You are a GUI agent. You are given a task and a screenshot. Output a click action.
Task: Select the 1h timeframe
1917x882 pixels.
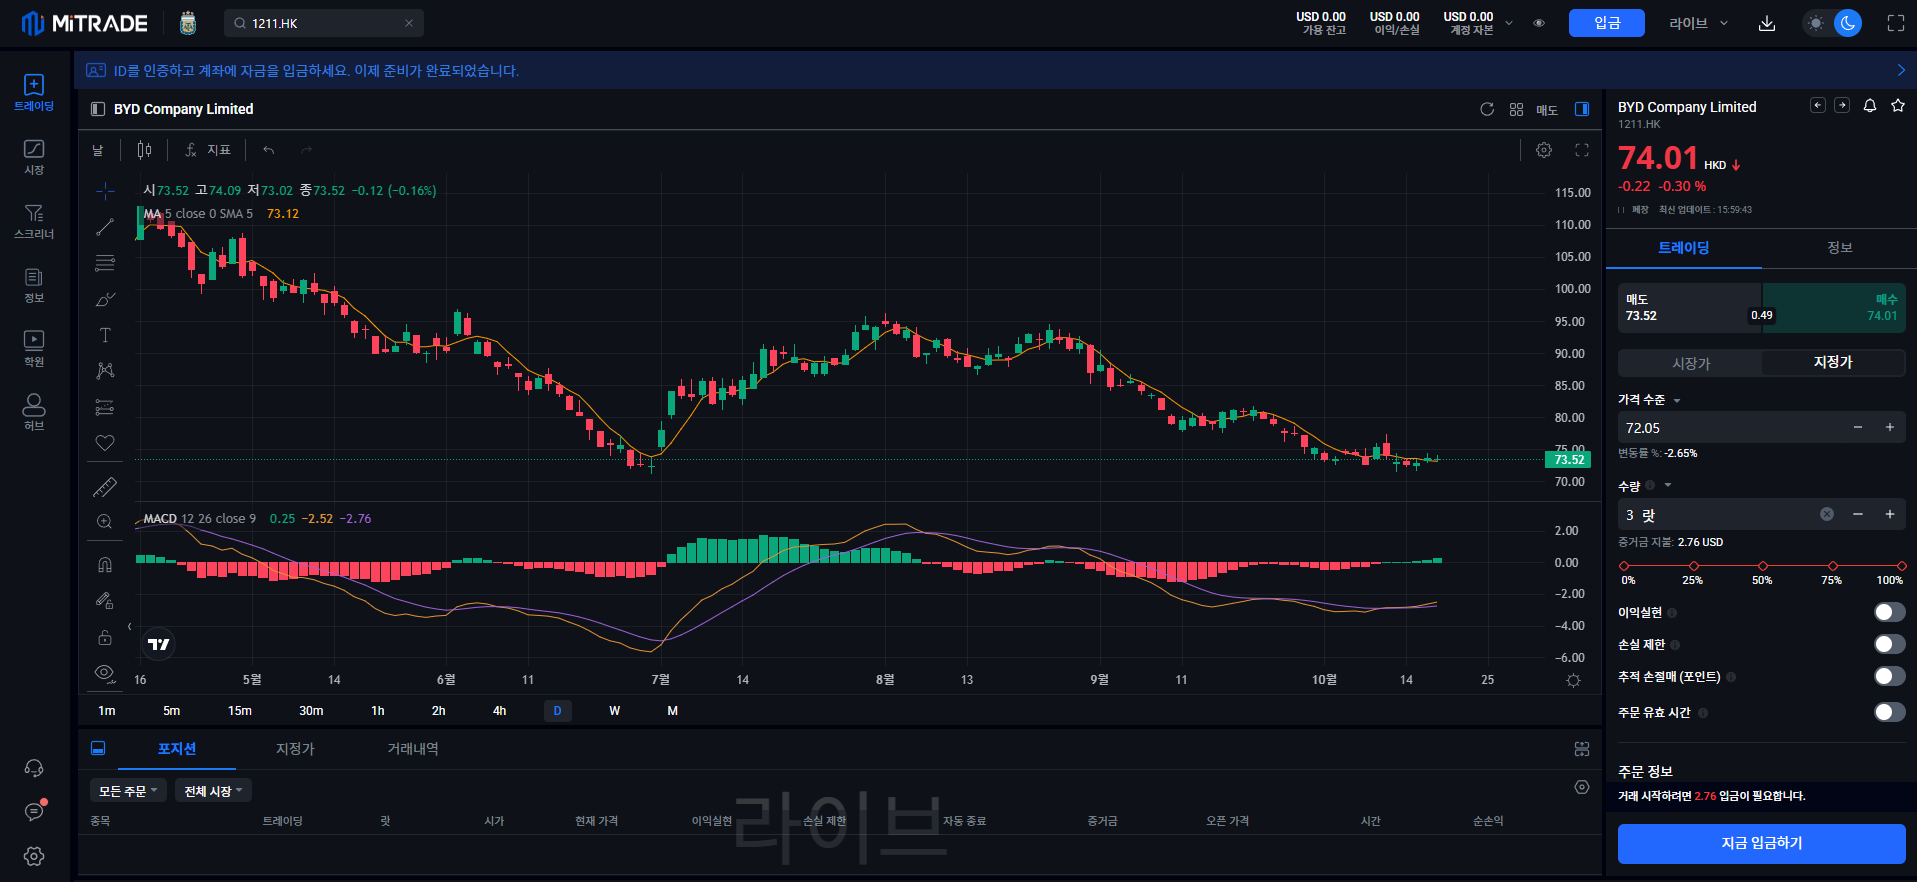(x=378, y=711)
